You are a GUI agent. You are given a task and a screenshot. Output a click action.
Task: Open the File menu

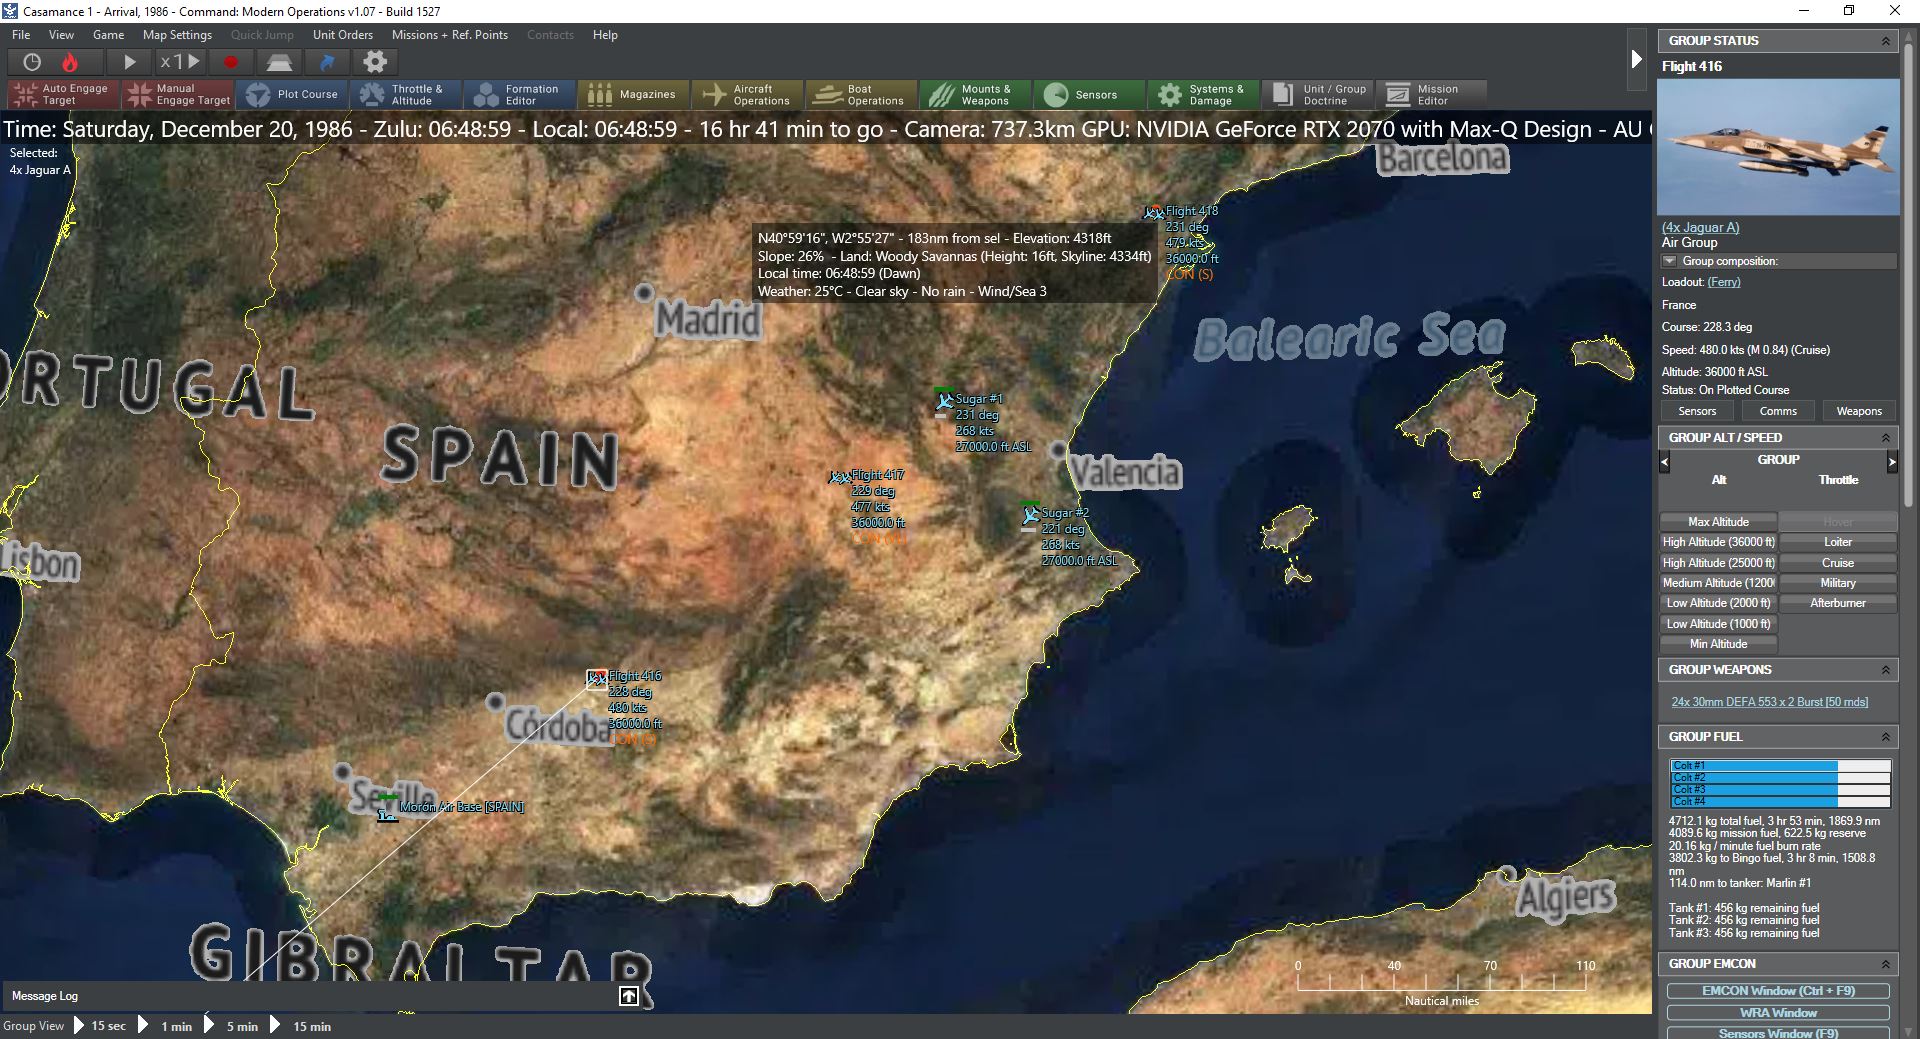pyautogui.click(x=21, y=34)
